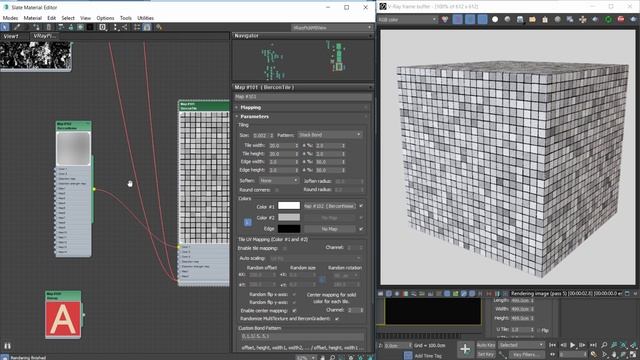Click the Edge No Map button
640x360 pixels.
[329, 229]
